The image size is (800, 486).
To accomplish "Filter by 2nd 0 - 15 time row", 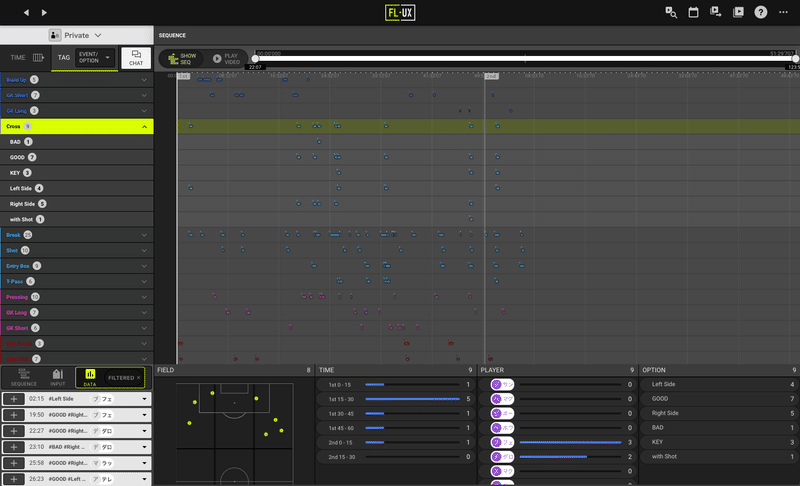I will pyautogui.click(x=396, y=443).
